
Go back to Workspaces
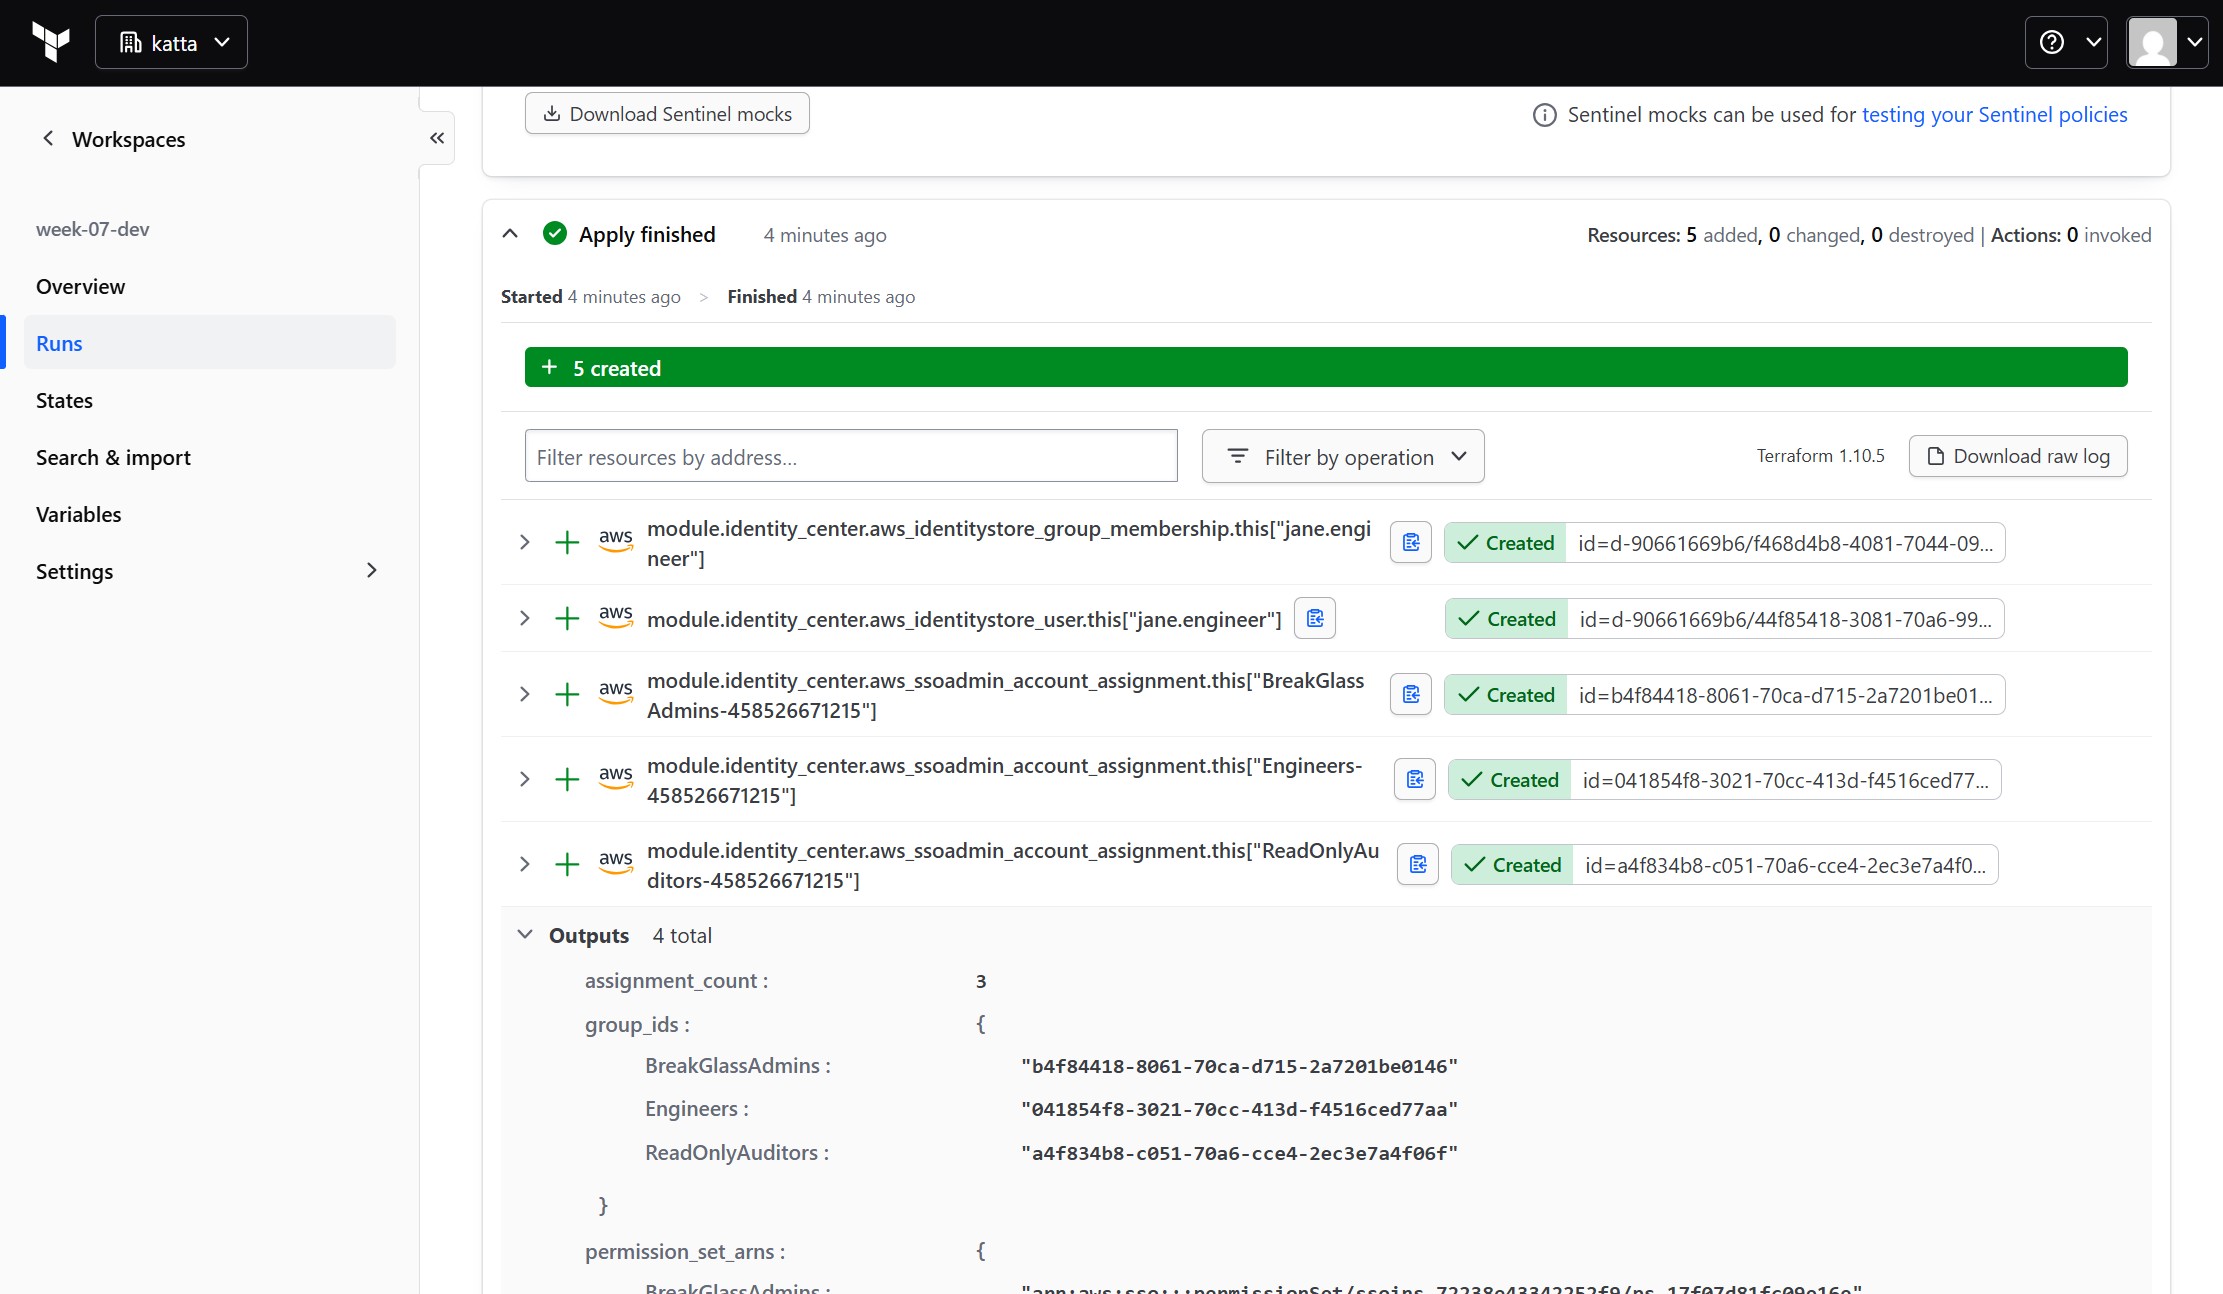[113, 139]
